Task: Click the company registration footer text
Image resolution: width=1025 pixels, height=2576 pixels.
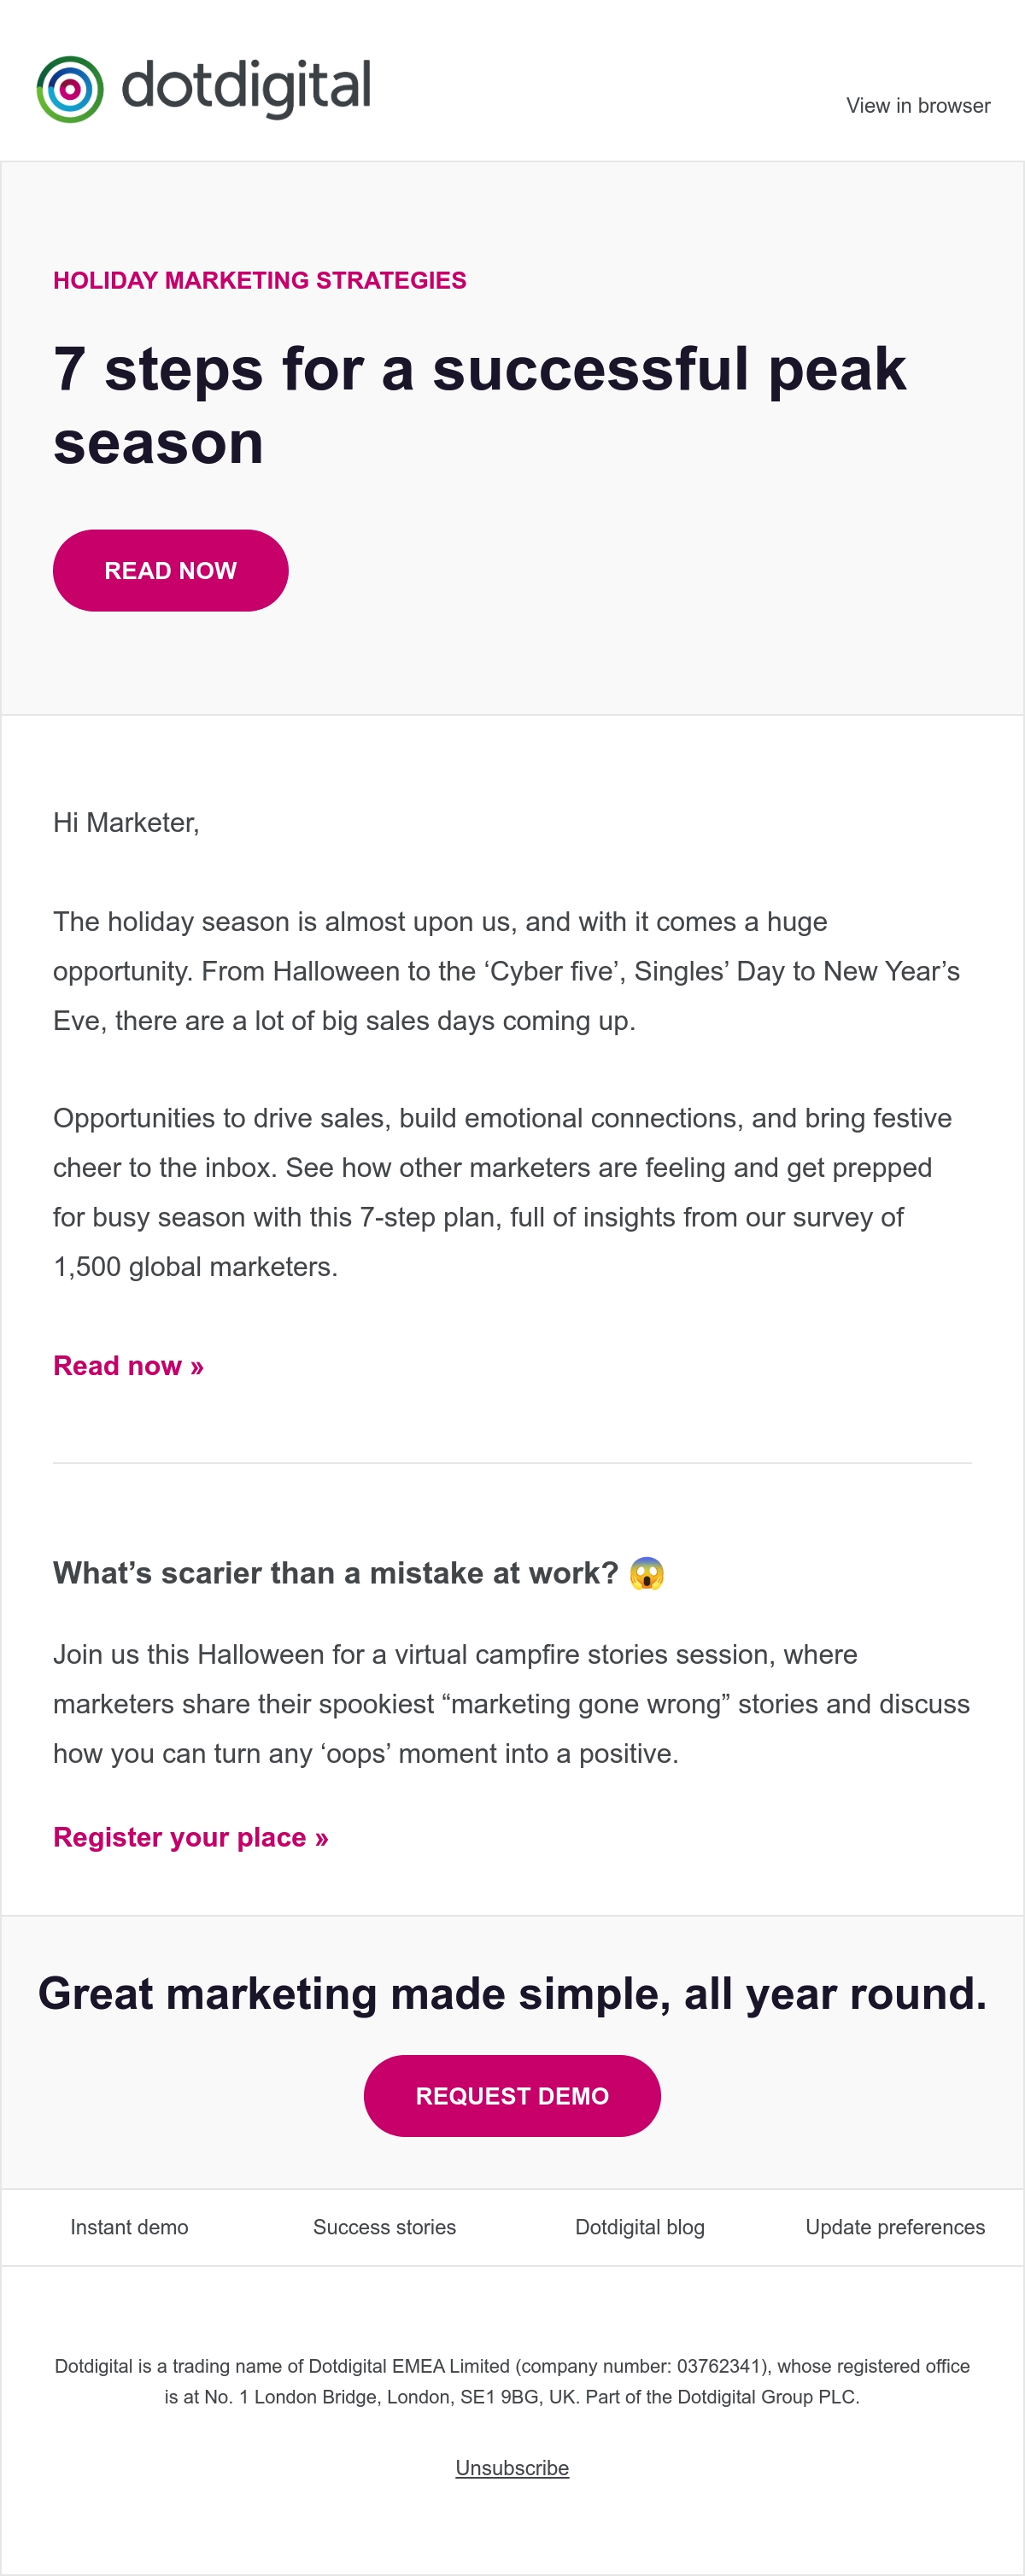Action: click(512, 2381)
